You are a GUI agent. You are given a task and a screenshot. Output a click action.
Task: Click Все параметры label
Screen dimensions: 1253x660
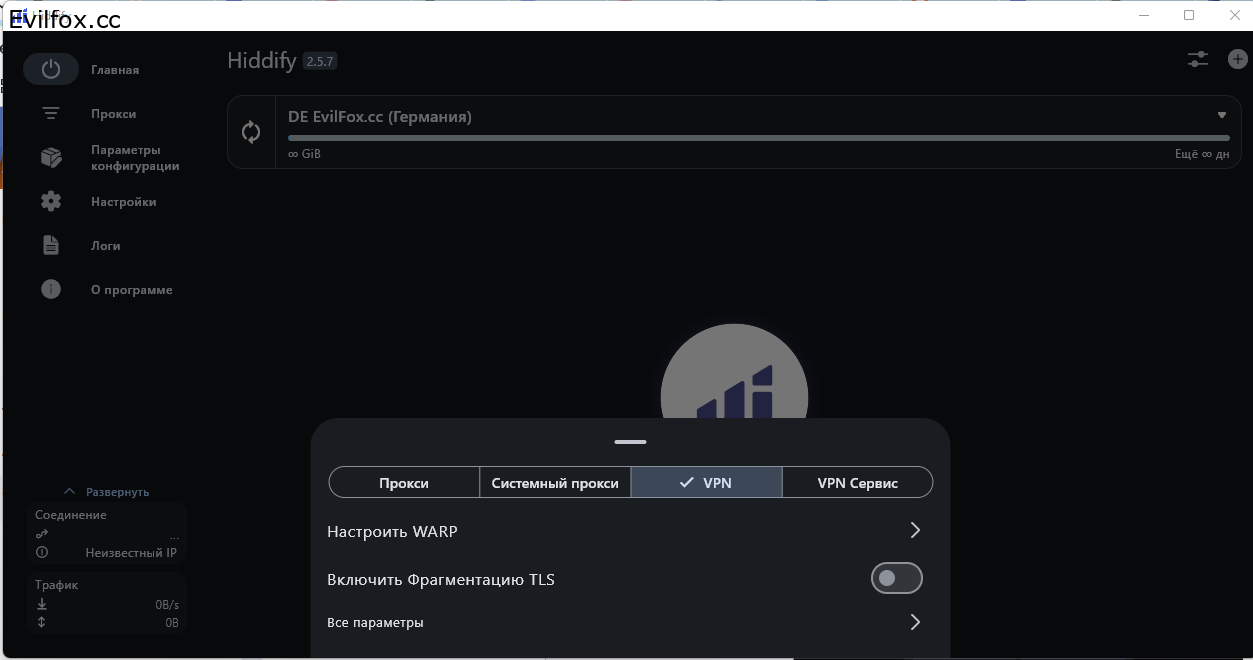click(375, 622)
